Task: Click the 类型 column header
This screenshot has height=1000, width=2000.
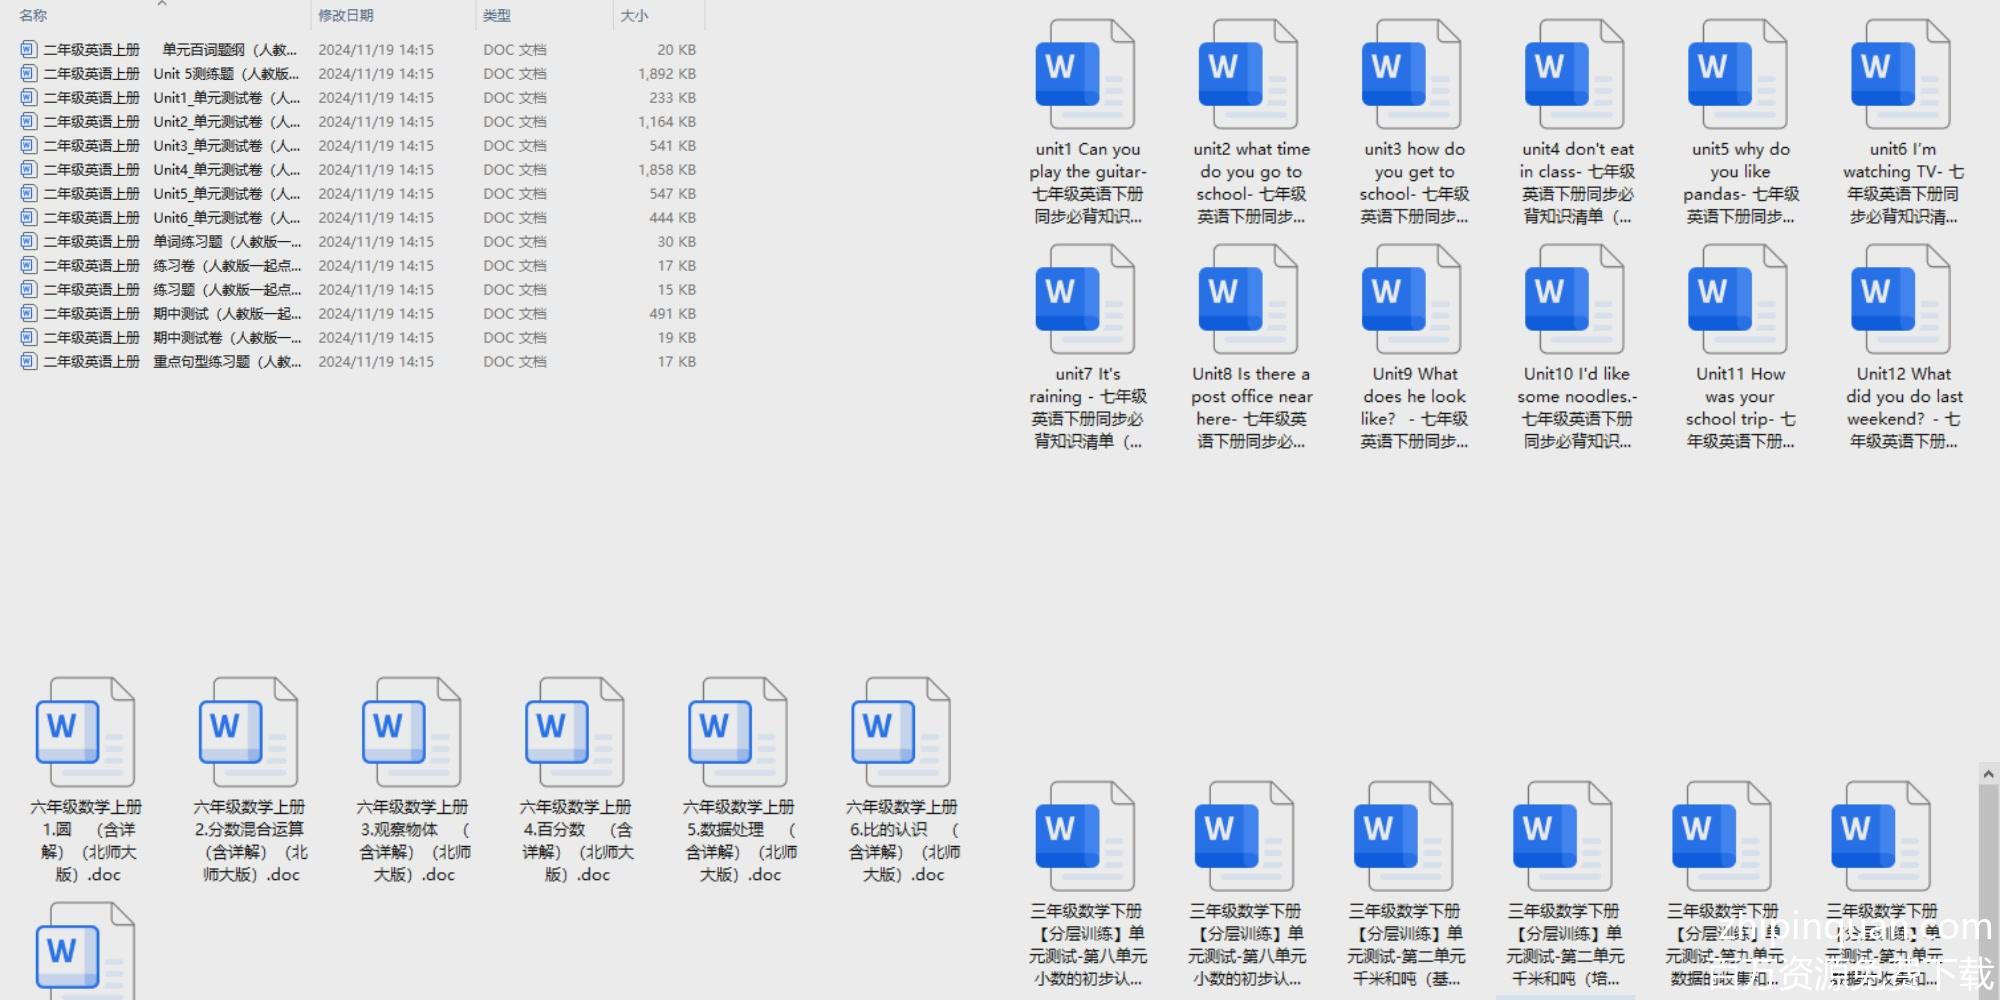Action: coord(497,16)
